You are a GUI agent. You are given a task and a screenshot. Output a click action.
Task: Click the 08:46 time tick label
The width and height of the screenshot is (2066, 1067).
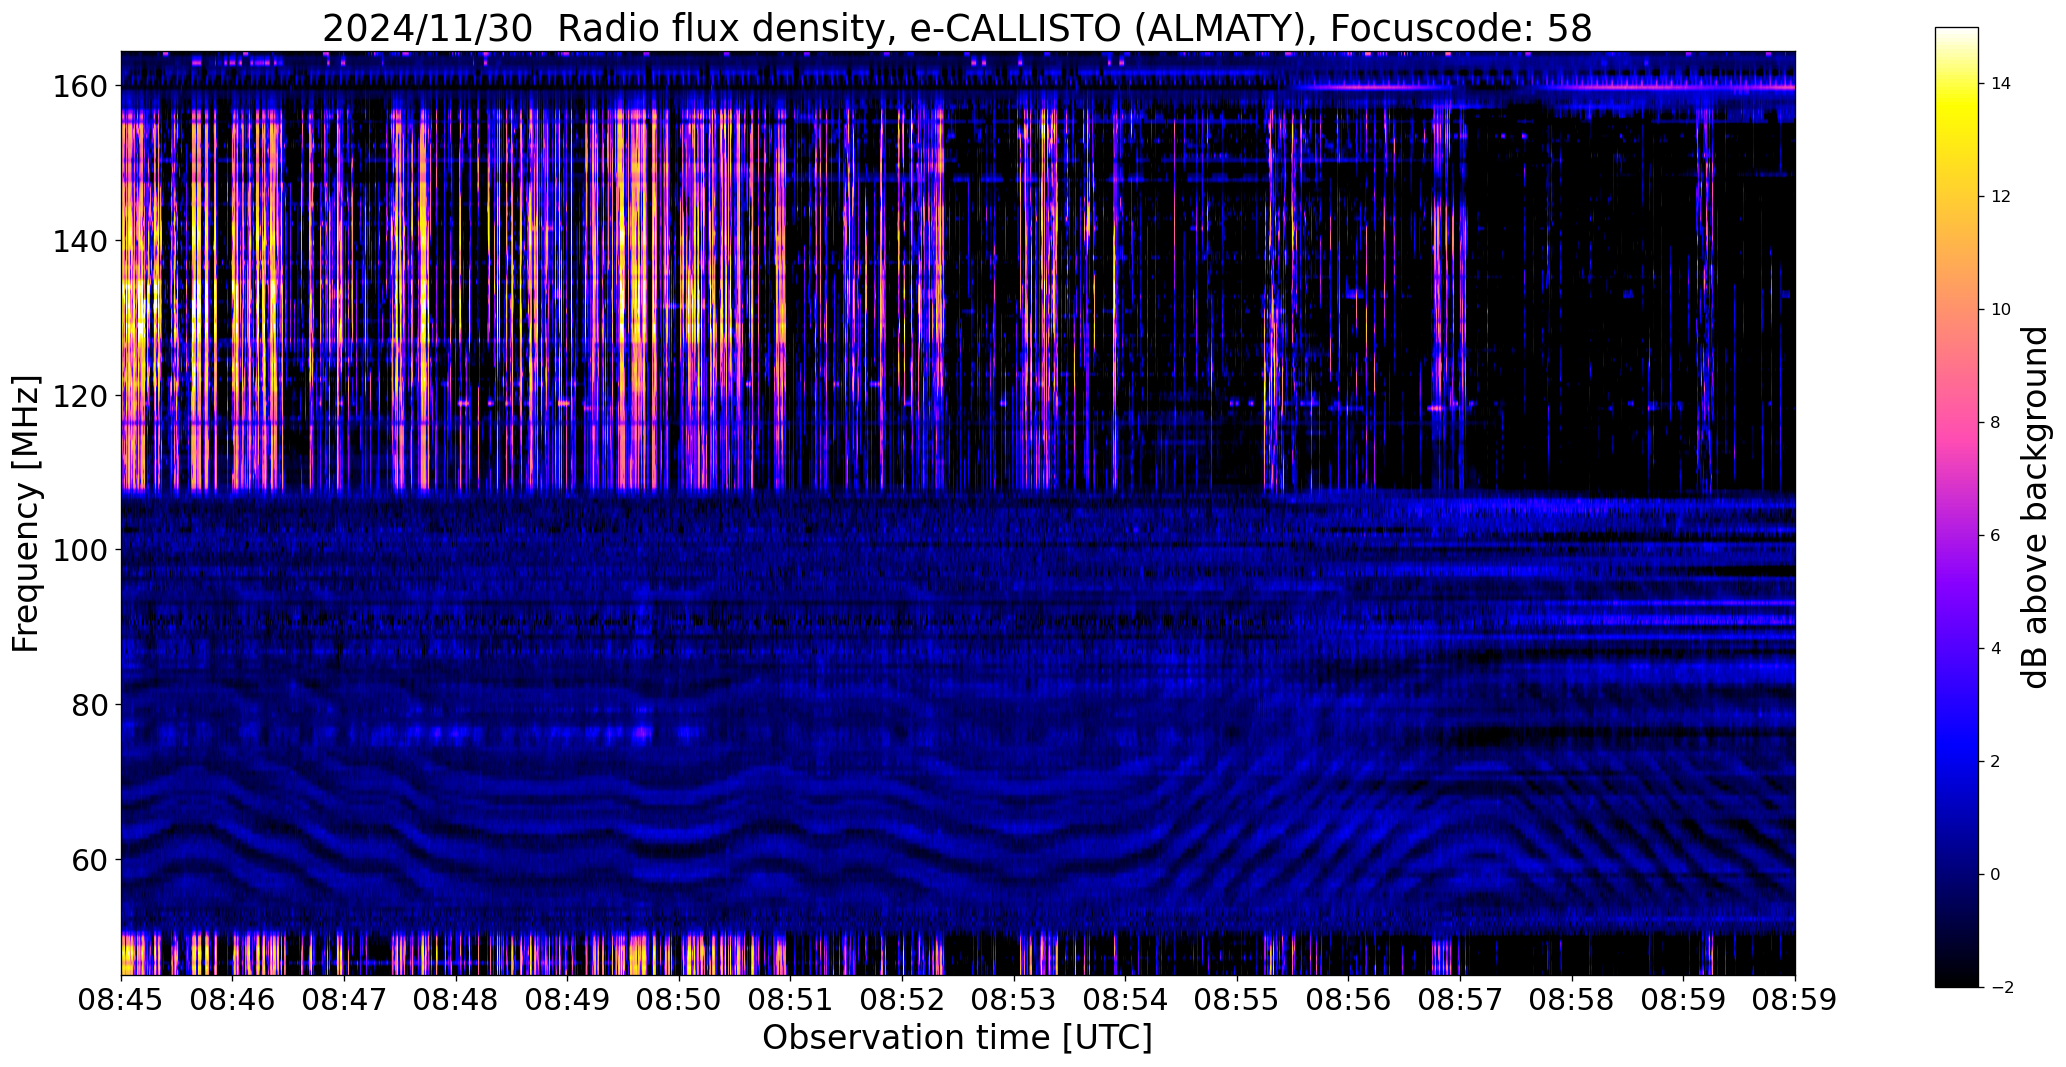[x=233, y=1001]
